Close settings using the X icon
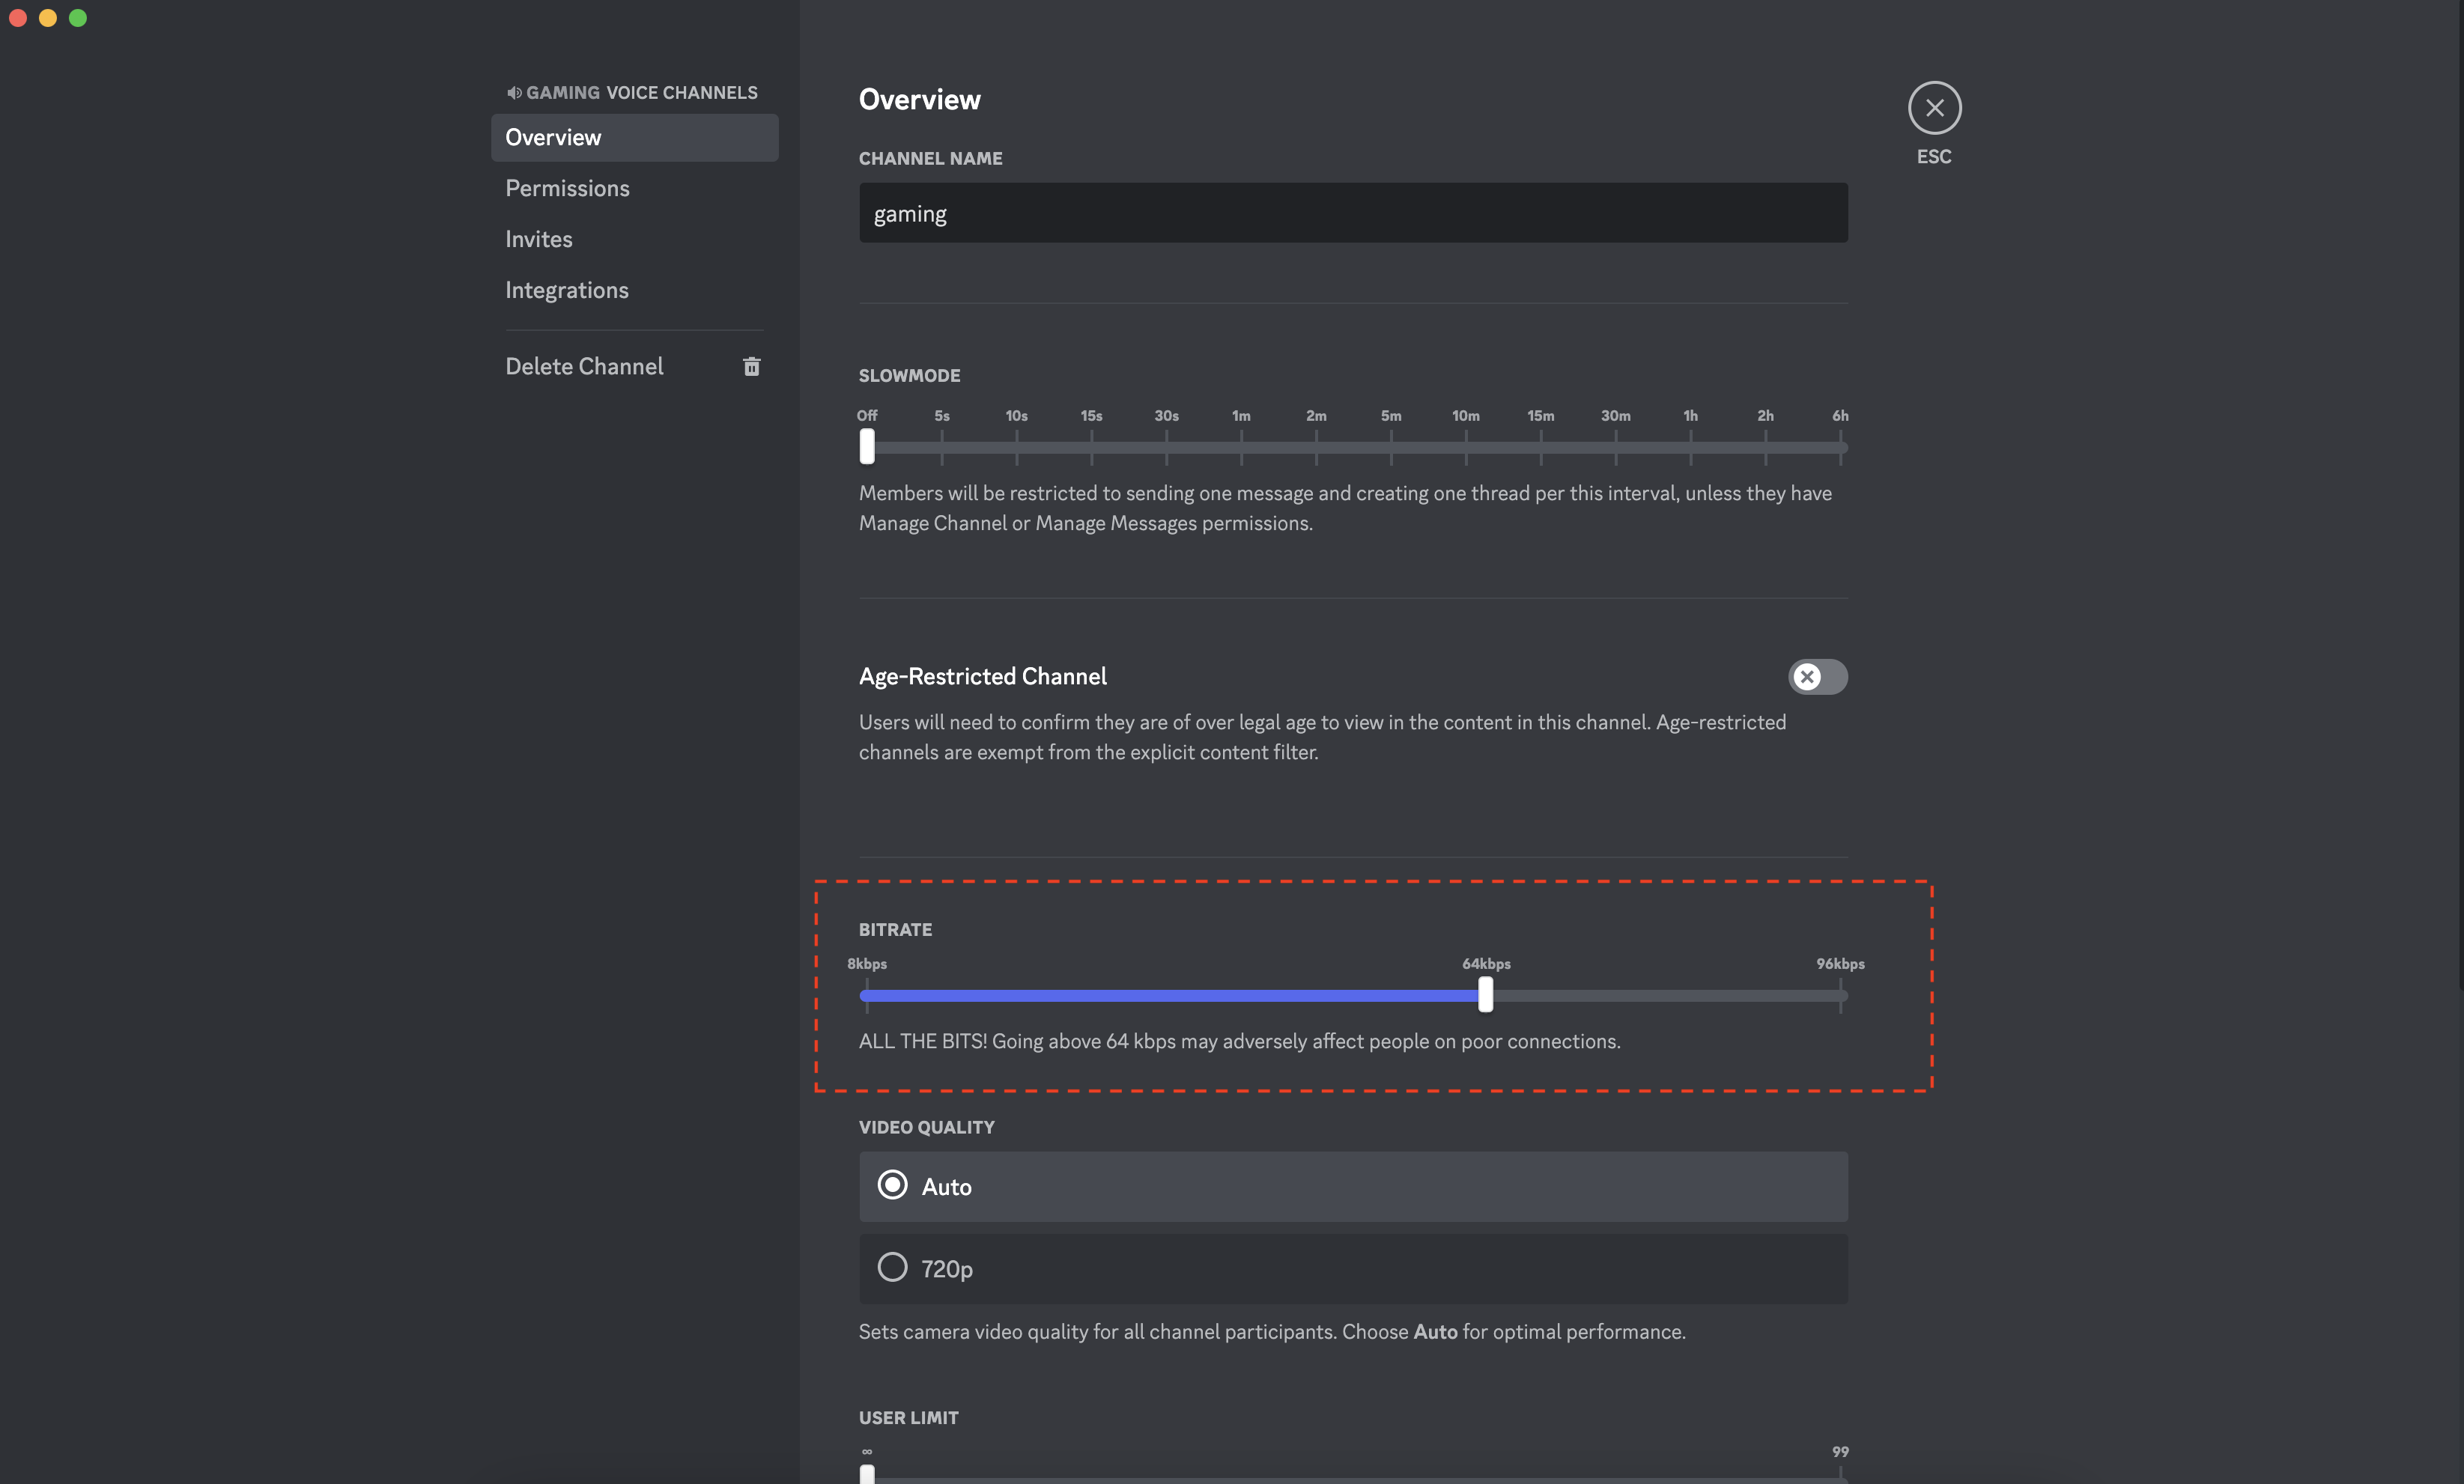This screenshot has height=1484, width=2464. tap(1934, 107)
